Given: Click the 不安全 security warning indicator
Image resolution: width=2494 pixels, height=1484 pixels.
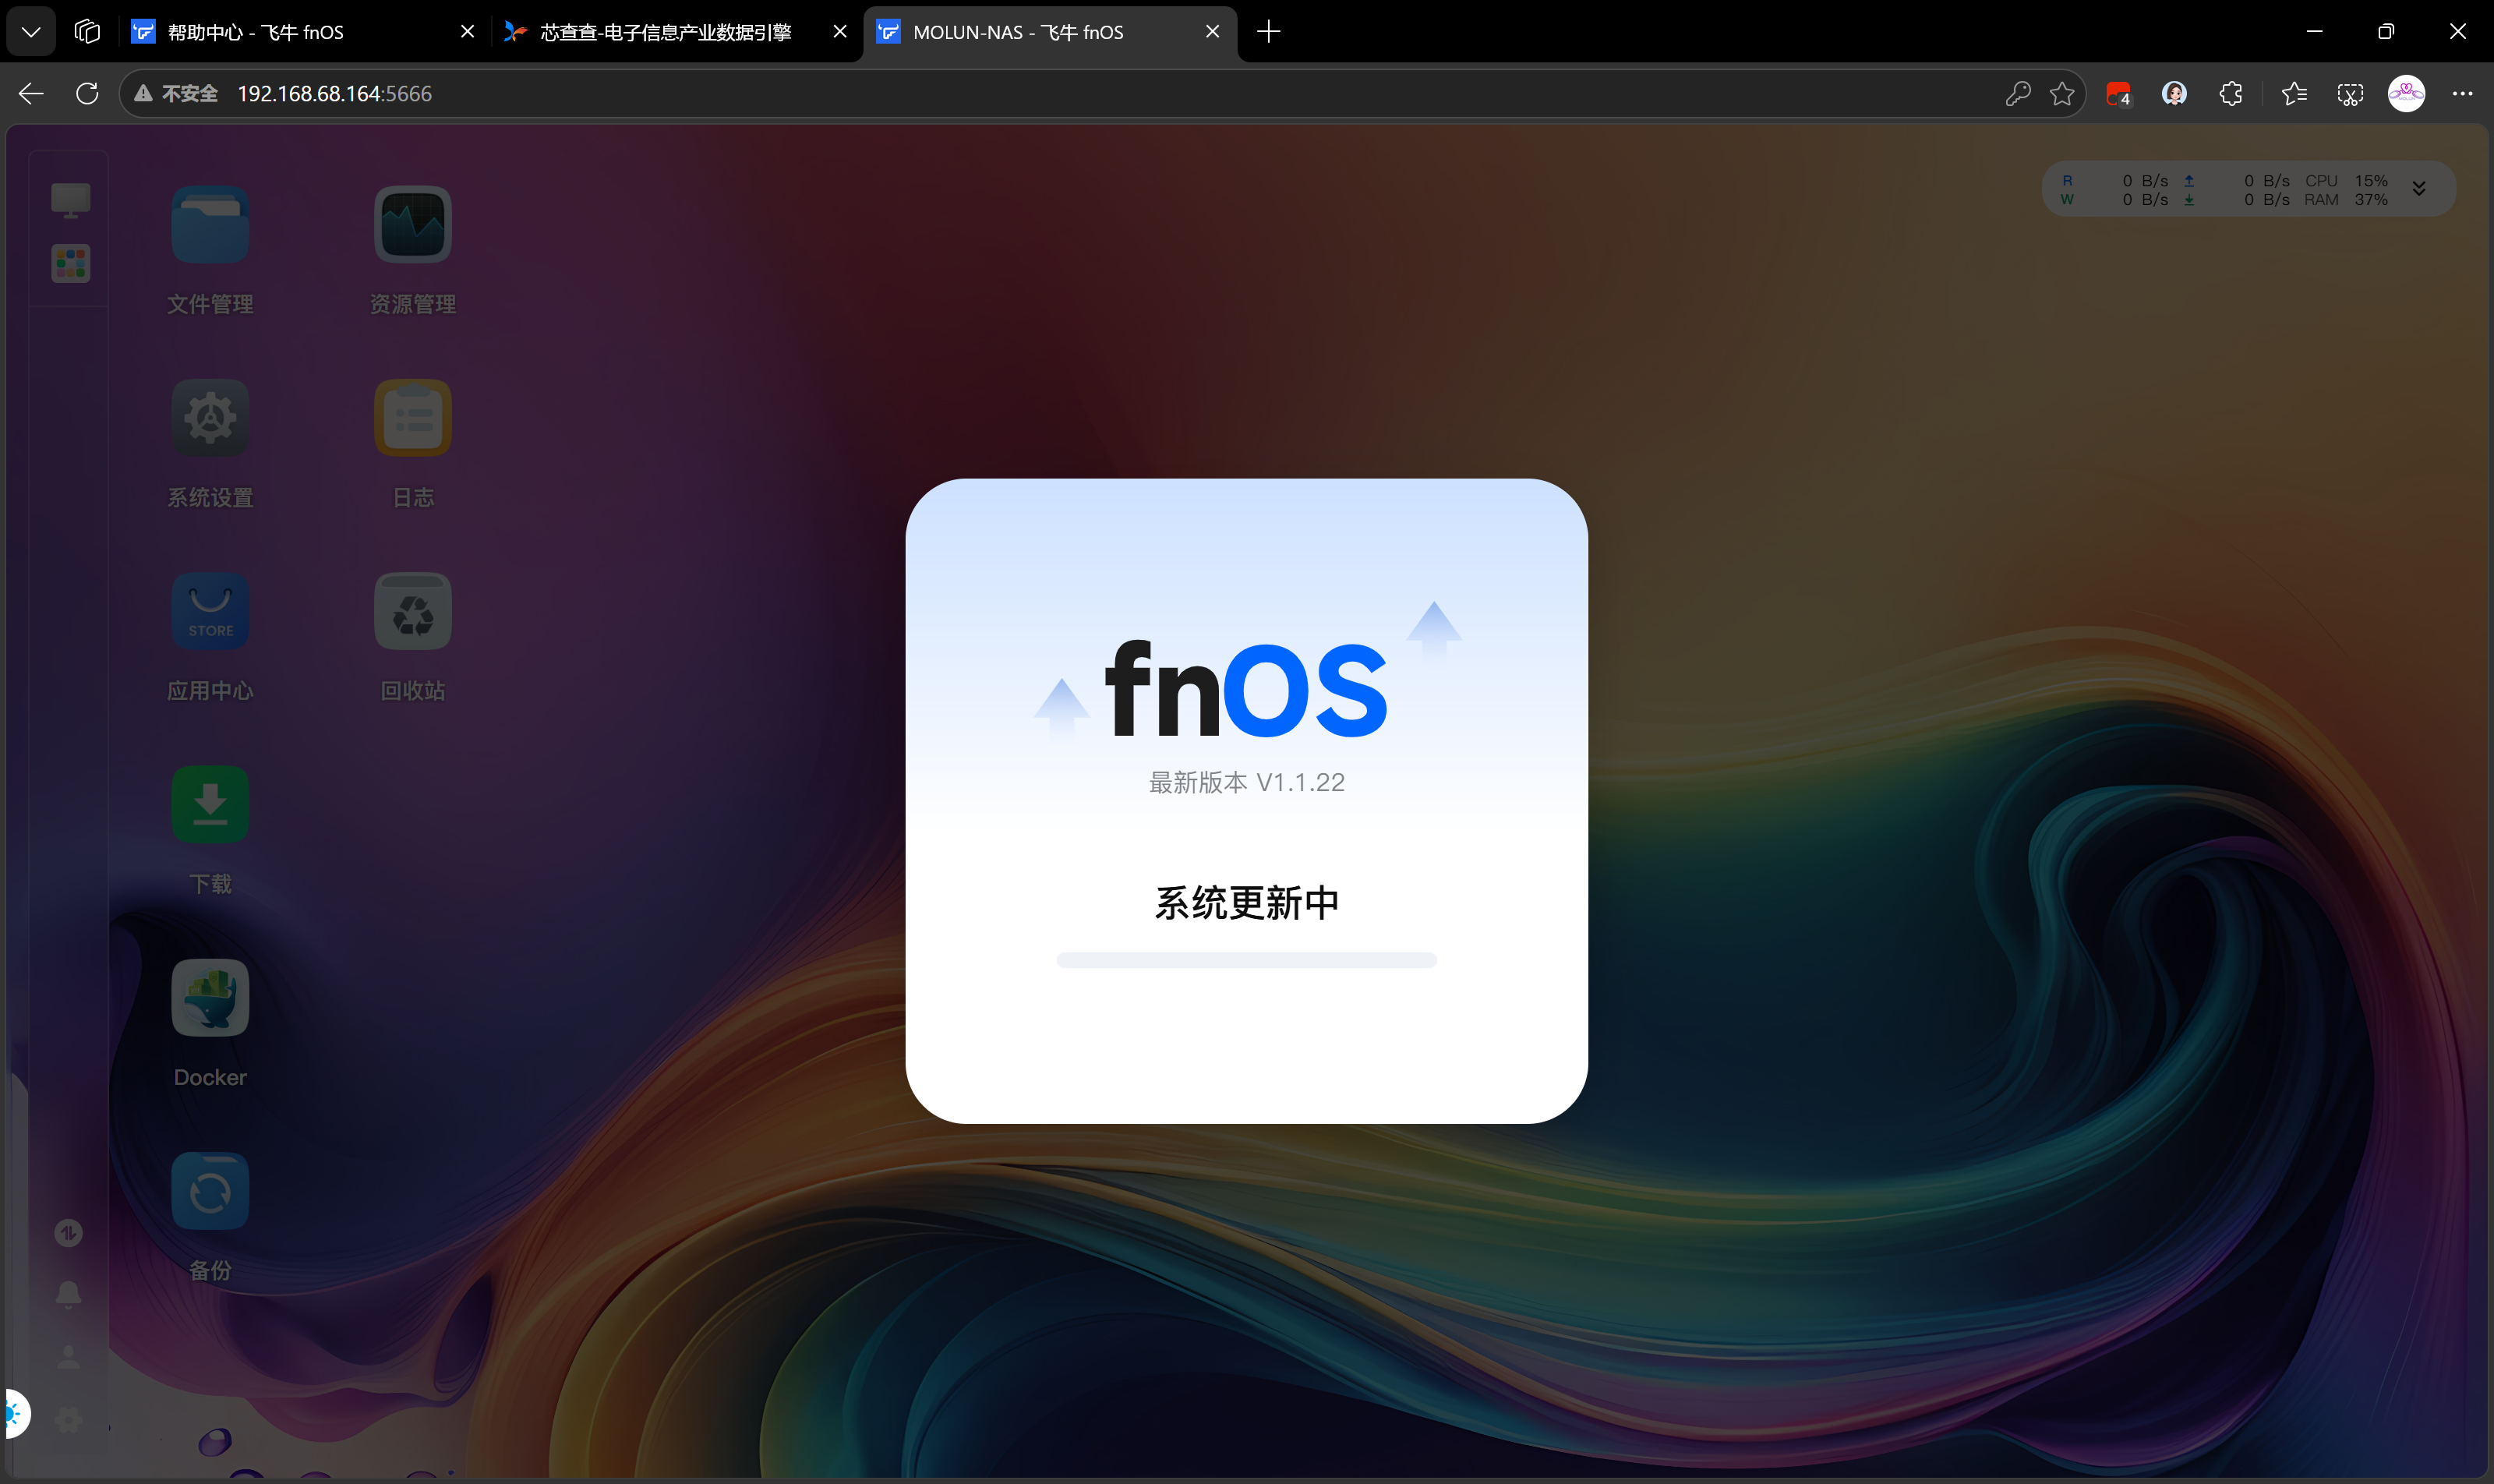Looking at the screenshot, I should pos(176,93).
